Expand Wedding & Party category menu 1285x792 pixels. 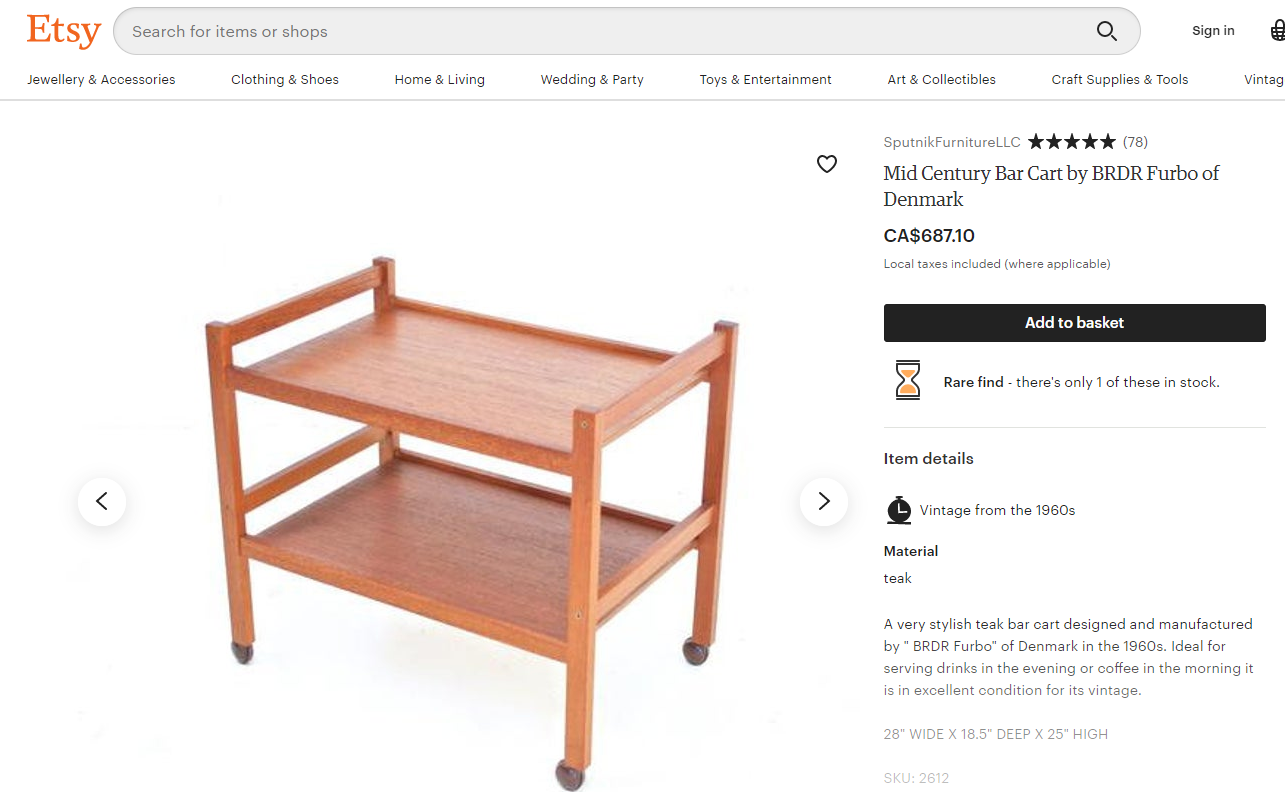[592, 80]
